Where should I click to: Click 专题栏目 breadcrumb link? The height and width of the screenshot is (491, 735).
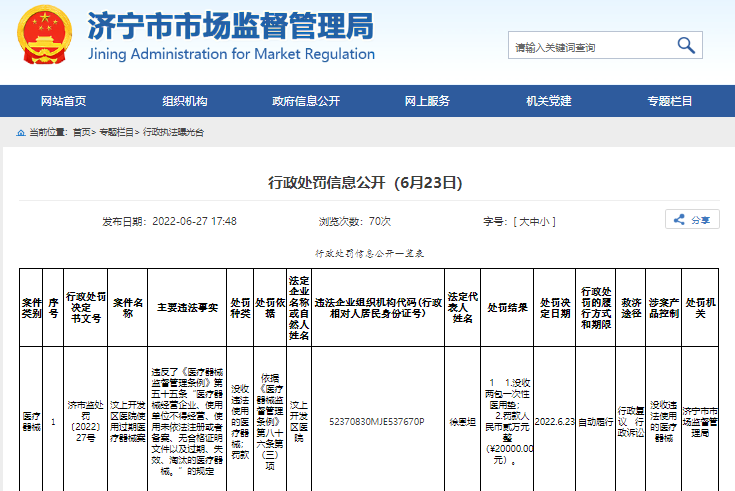[x=115, y=132]
